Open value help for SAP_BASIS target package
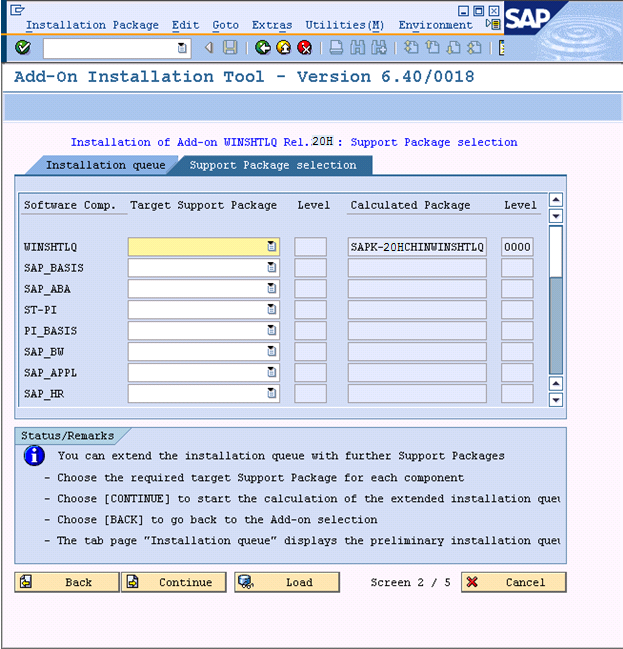Screen dimensions: 623x649 272,267
